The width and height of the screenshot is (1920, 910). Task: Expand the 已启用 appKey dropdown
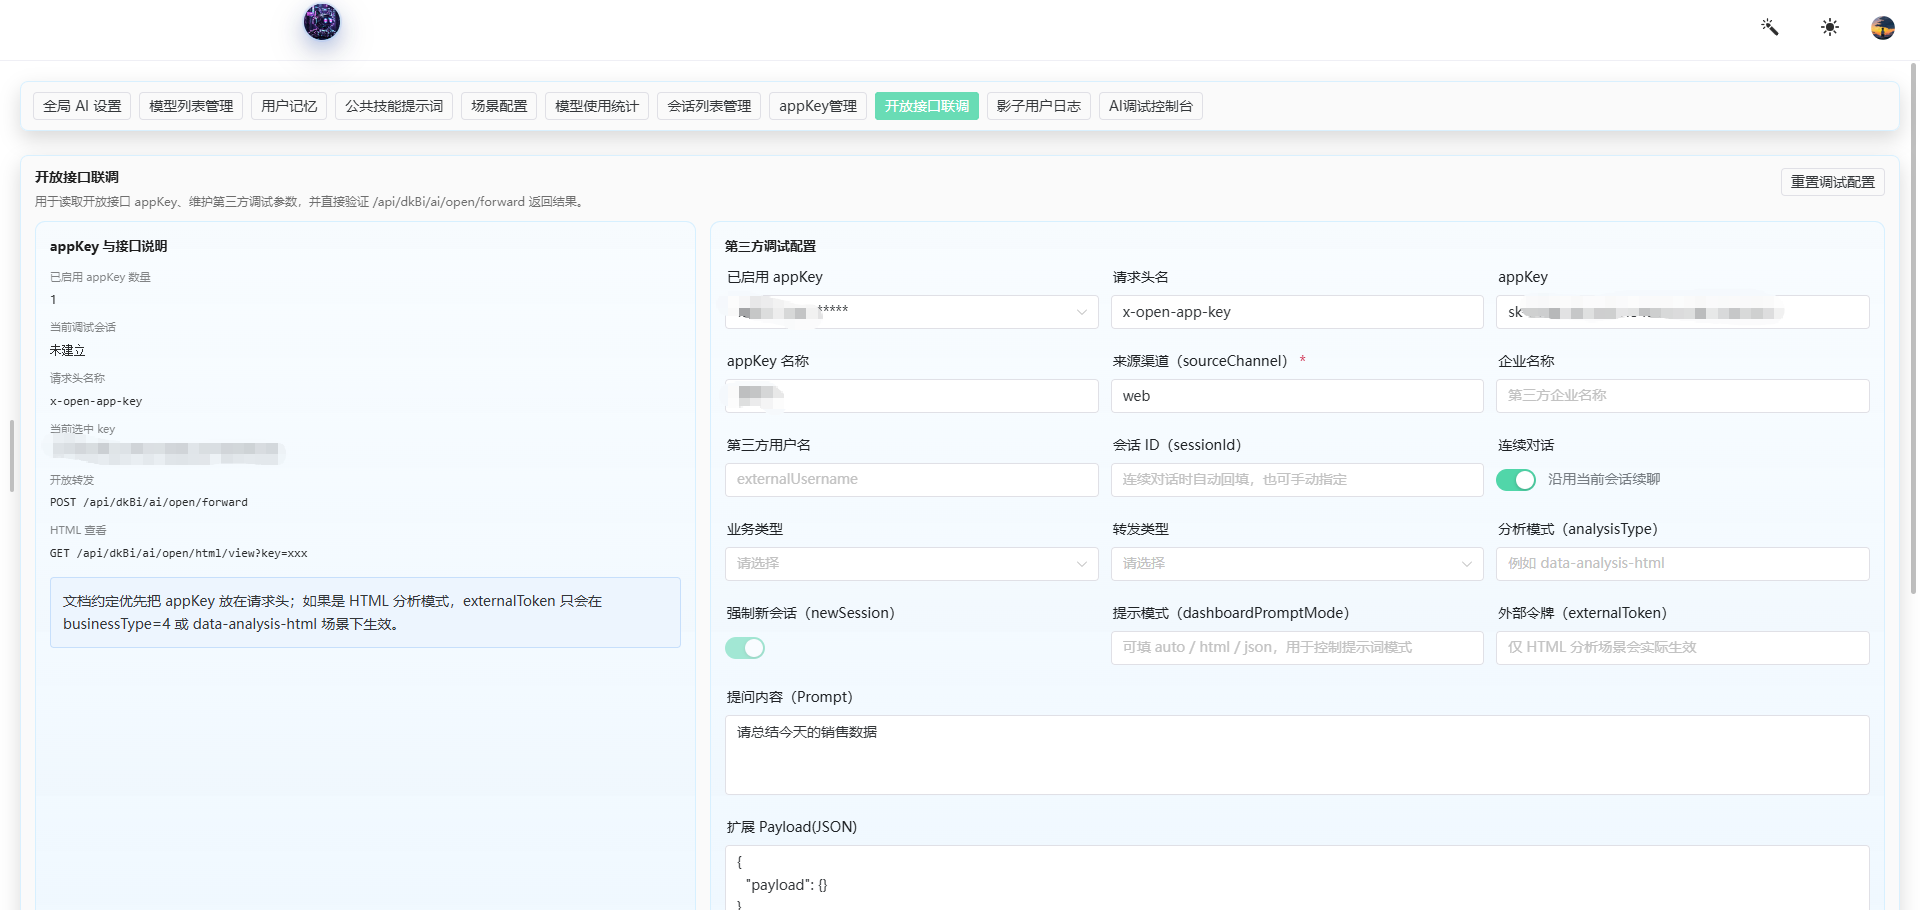pyautogui.click(x=911, y=312)
